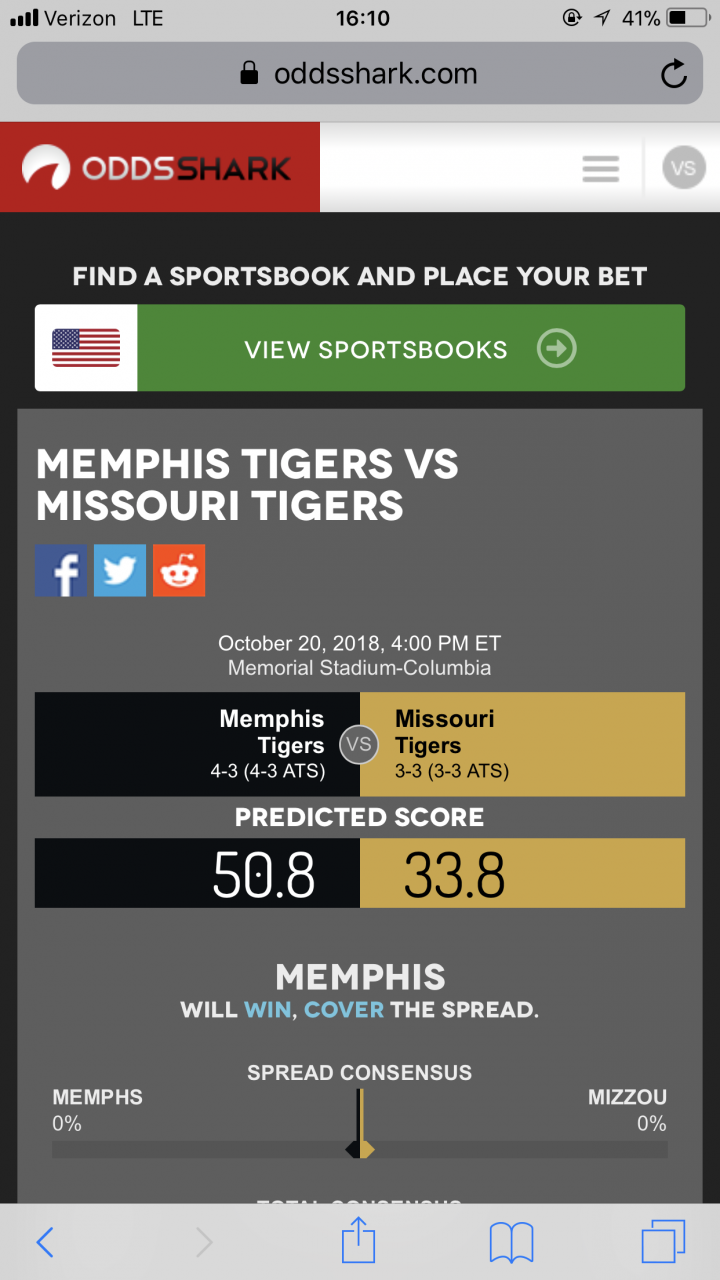Tap the VS circle between team names
720x1280 pixels.
pos(359,744)
